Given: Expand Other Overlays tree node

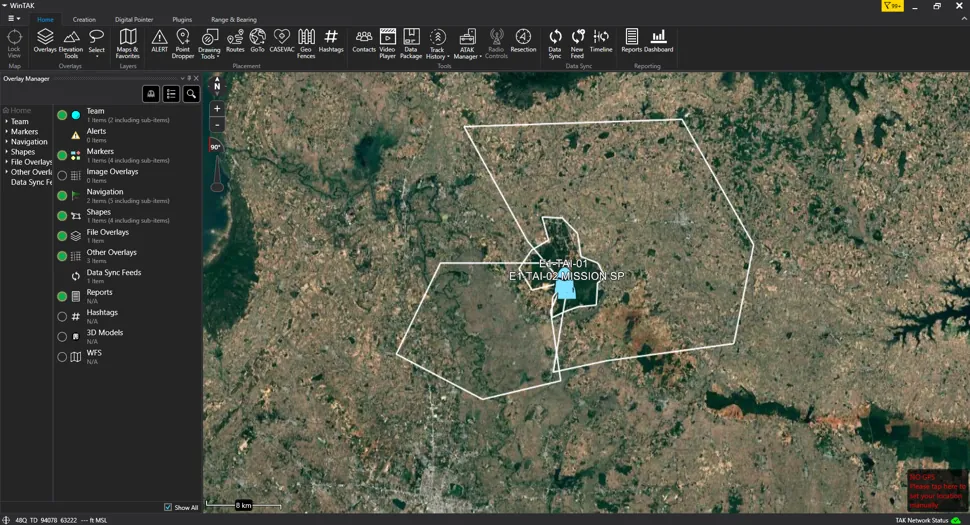Looking at the screenshot, I should pyautogui.click(x=7, y=172).
